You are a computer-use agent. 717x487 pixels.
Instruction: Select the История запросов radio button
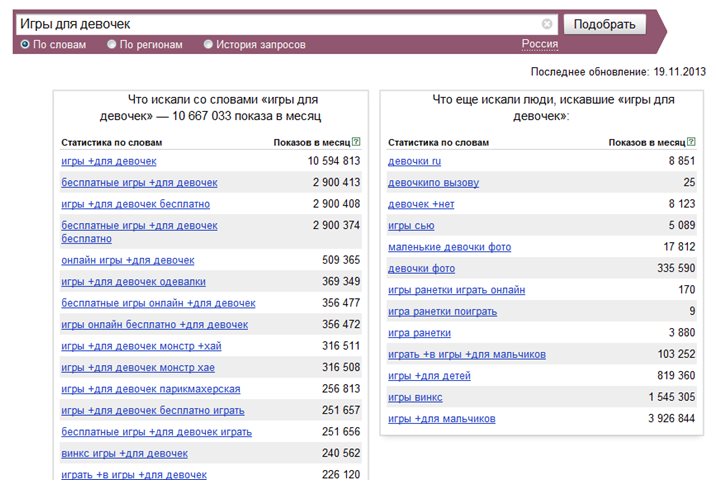coord(209,44)
